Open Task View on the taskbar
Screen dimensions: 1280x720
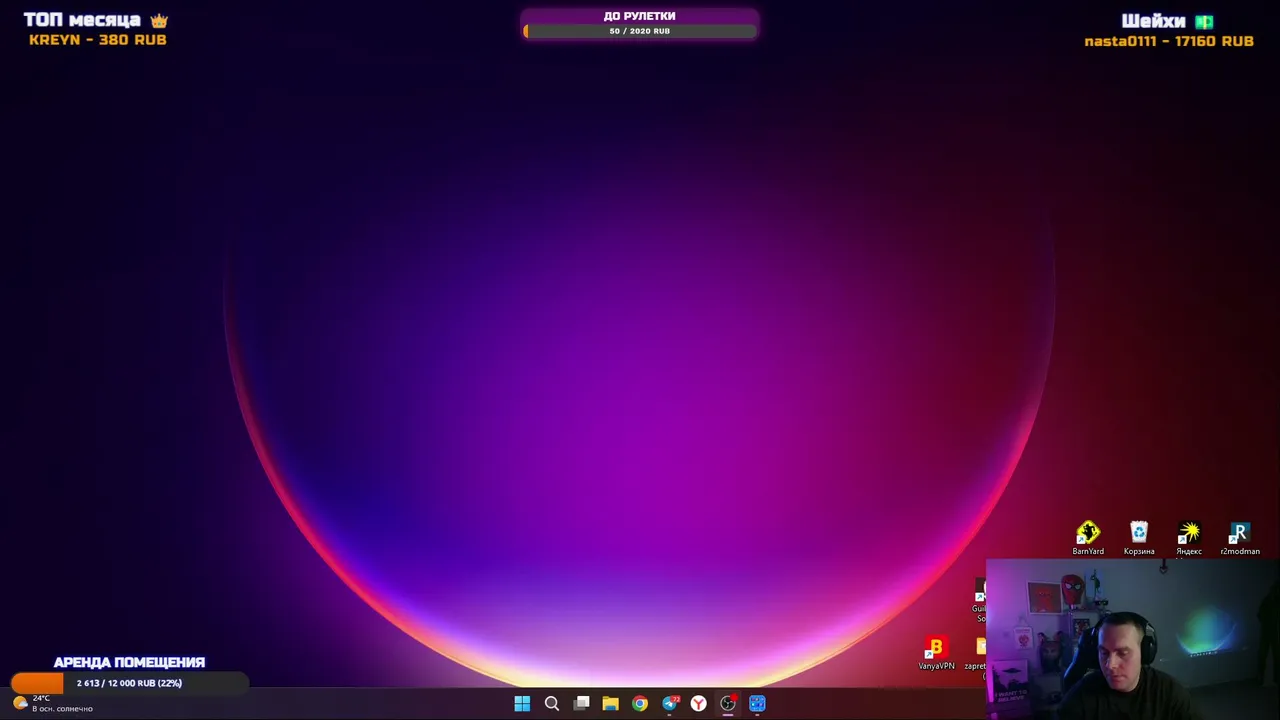click(581, 704)
